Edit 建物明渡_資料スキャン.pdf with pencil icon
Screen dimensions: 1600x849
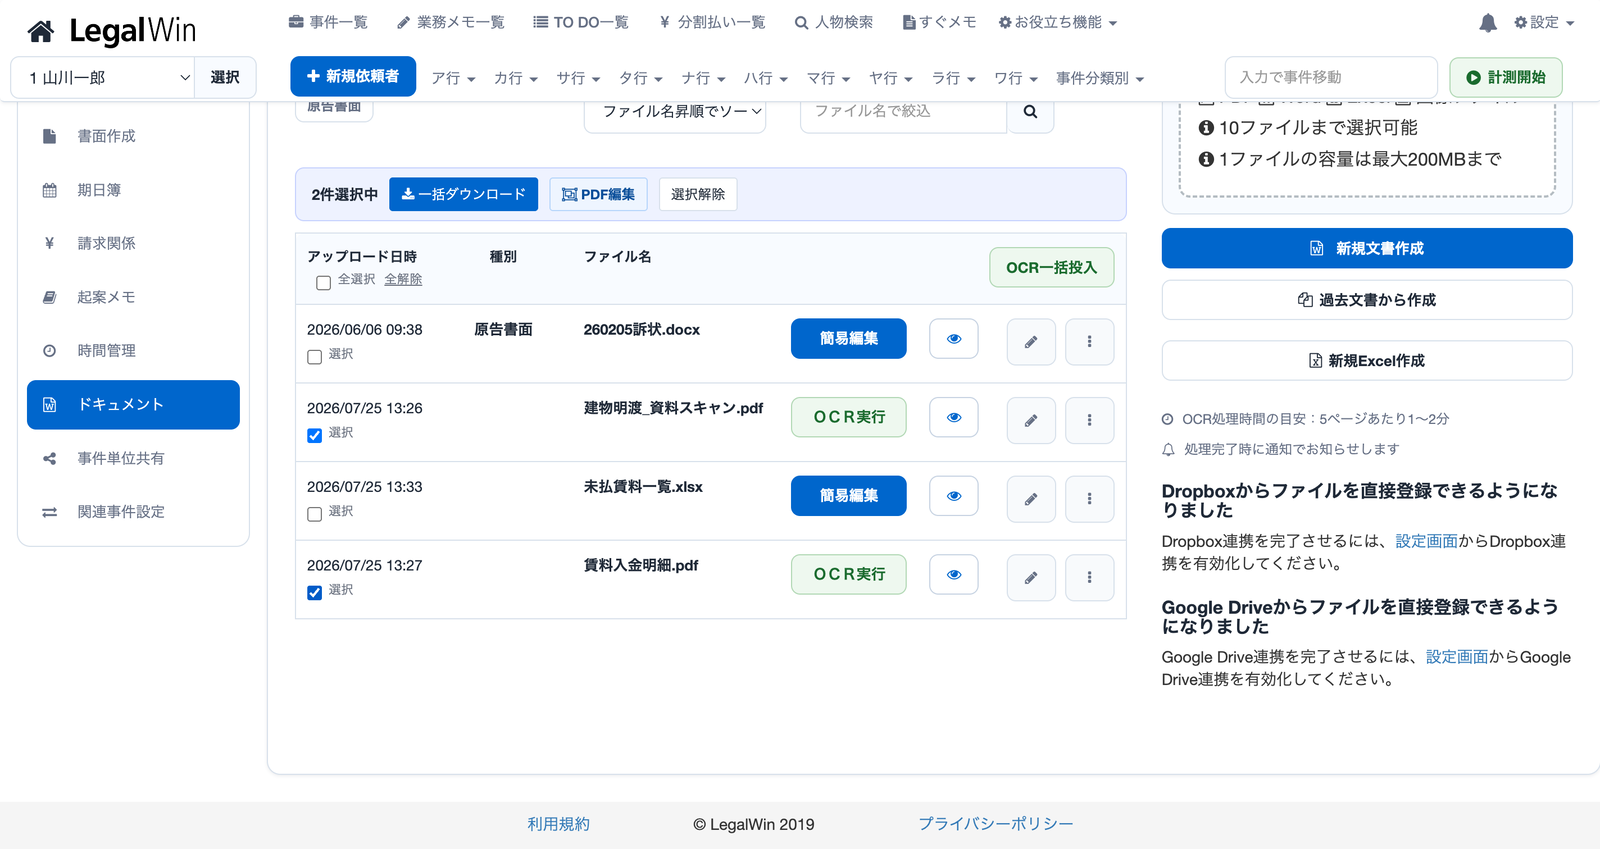[x=1031, y=420]
